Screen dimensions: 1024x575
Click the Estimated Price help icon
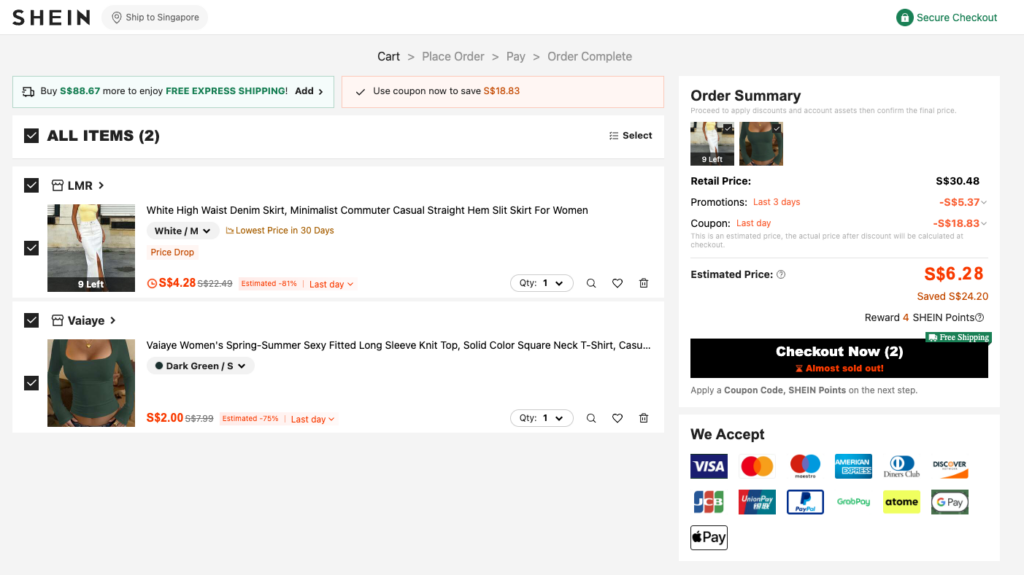click(x=781, y=275)
